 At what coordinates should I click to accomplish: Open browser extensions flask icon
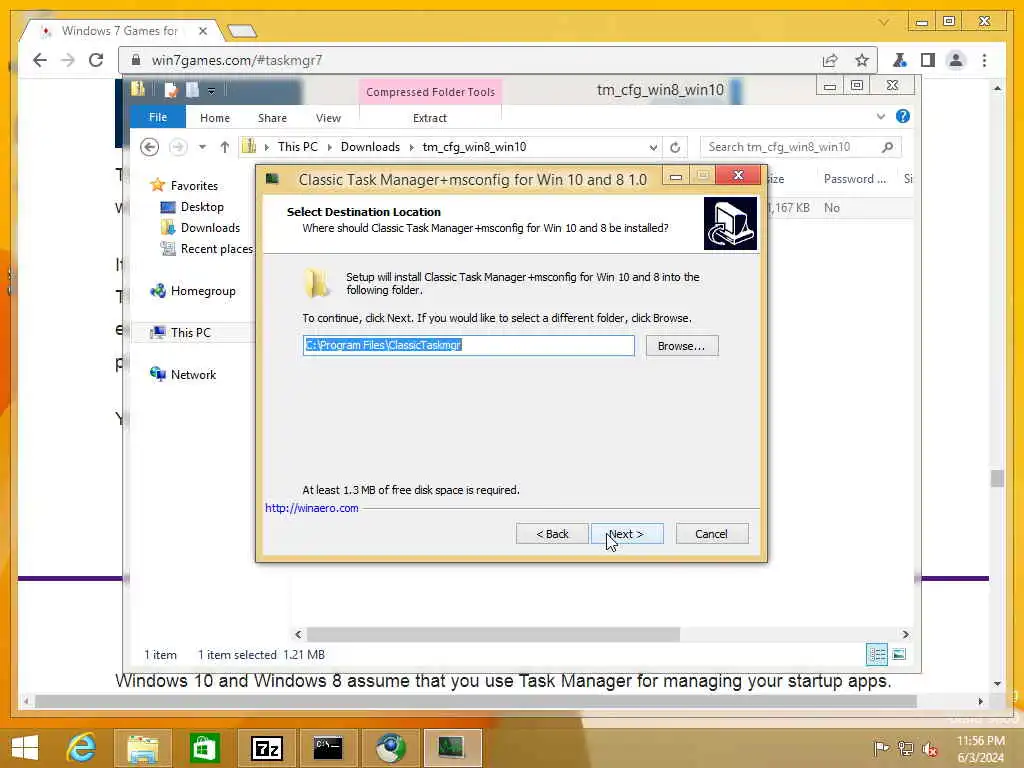tap(899, 60)
